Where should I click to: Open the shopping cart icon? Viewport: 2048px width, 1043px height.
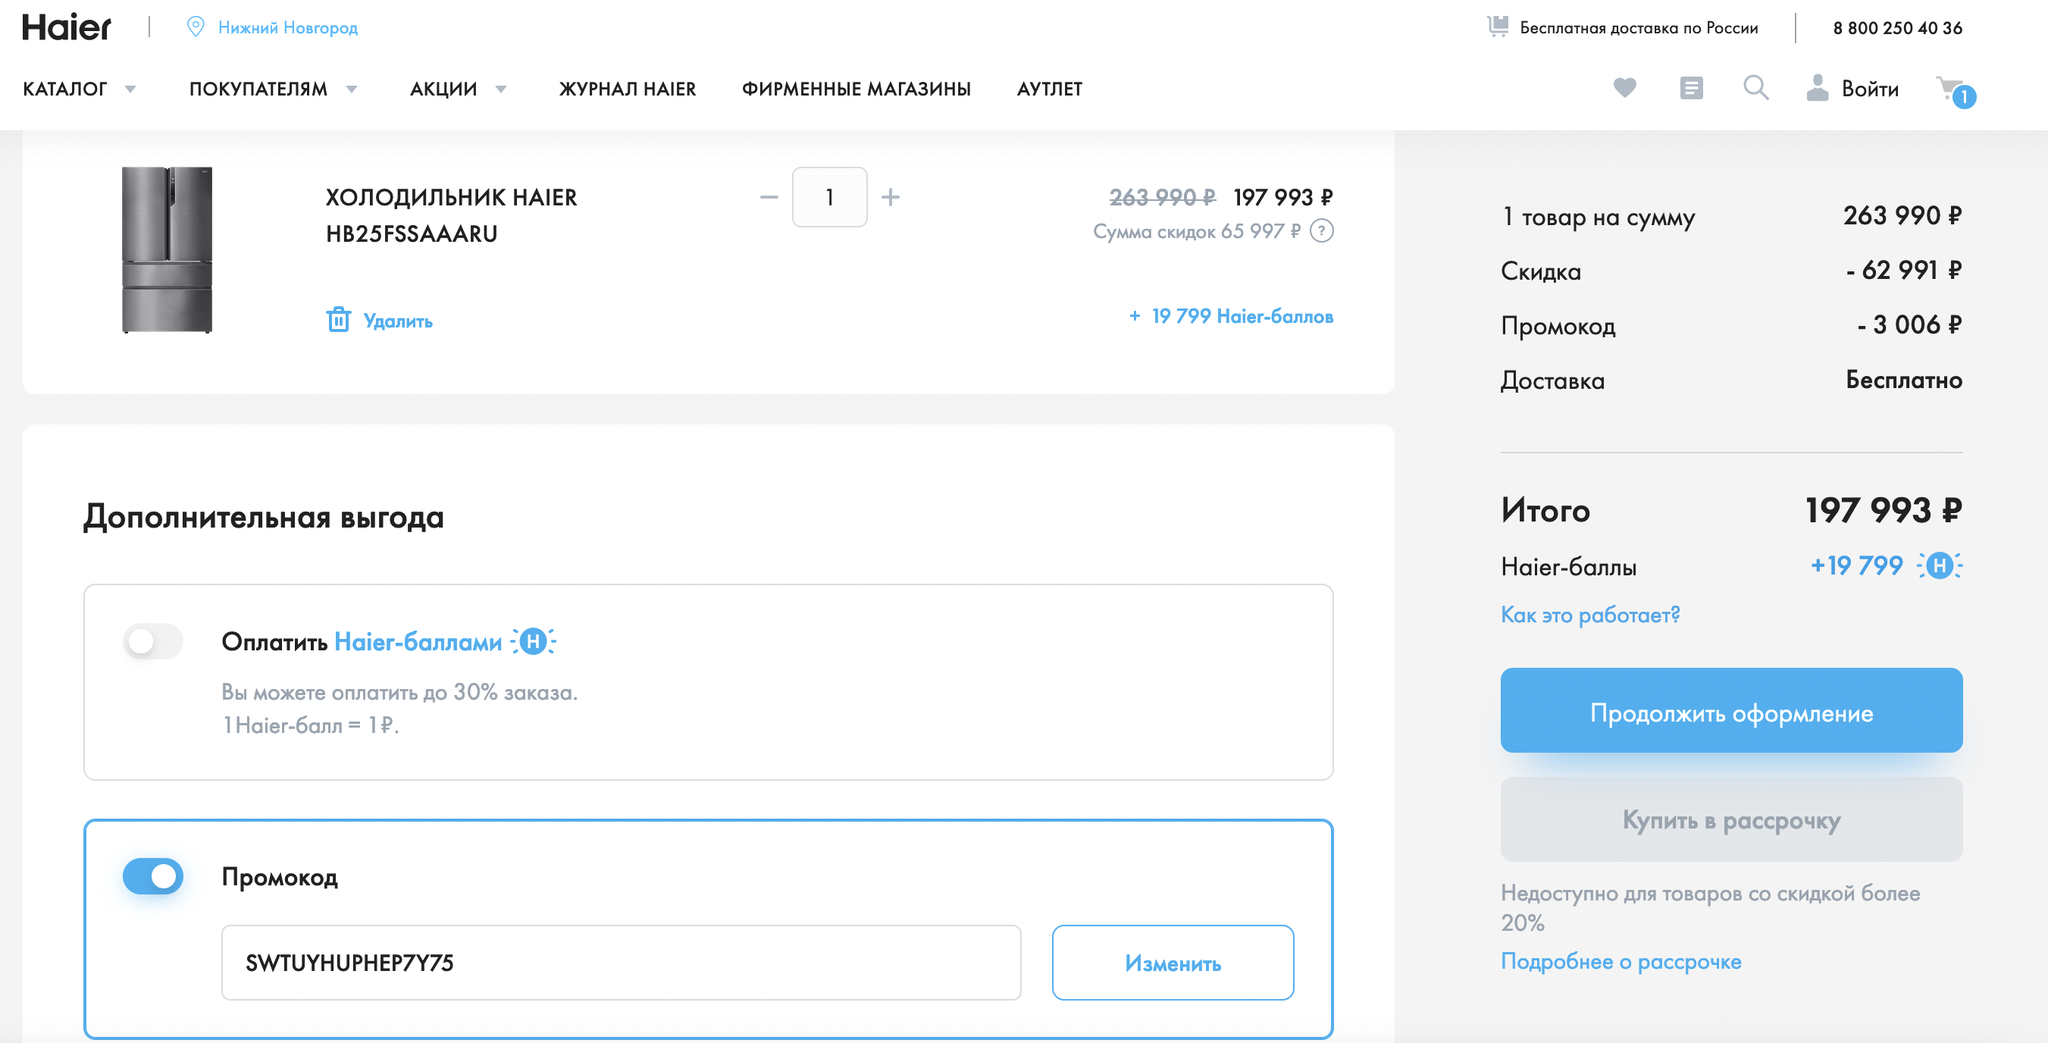(x=1955, y=91)
